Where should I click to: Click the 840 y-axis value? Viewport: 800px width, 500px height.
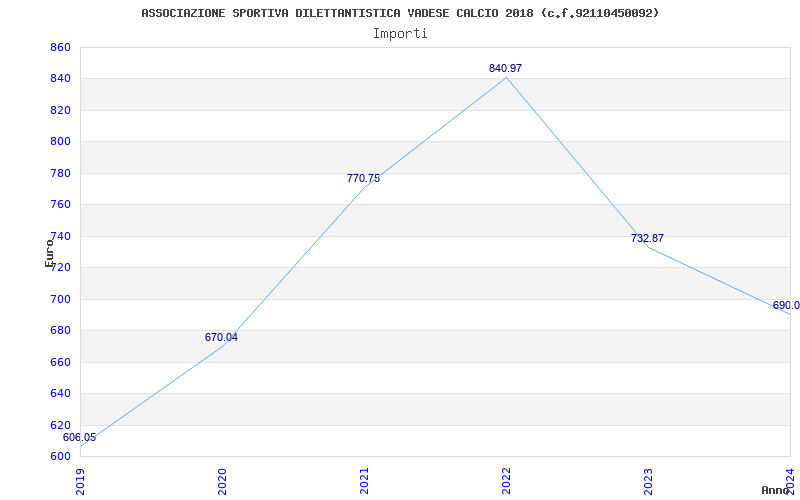60,79
